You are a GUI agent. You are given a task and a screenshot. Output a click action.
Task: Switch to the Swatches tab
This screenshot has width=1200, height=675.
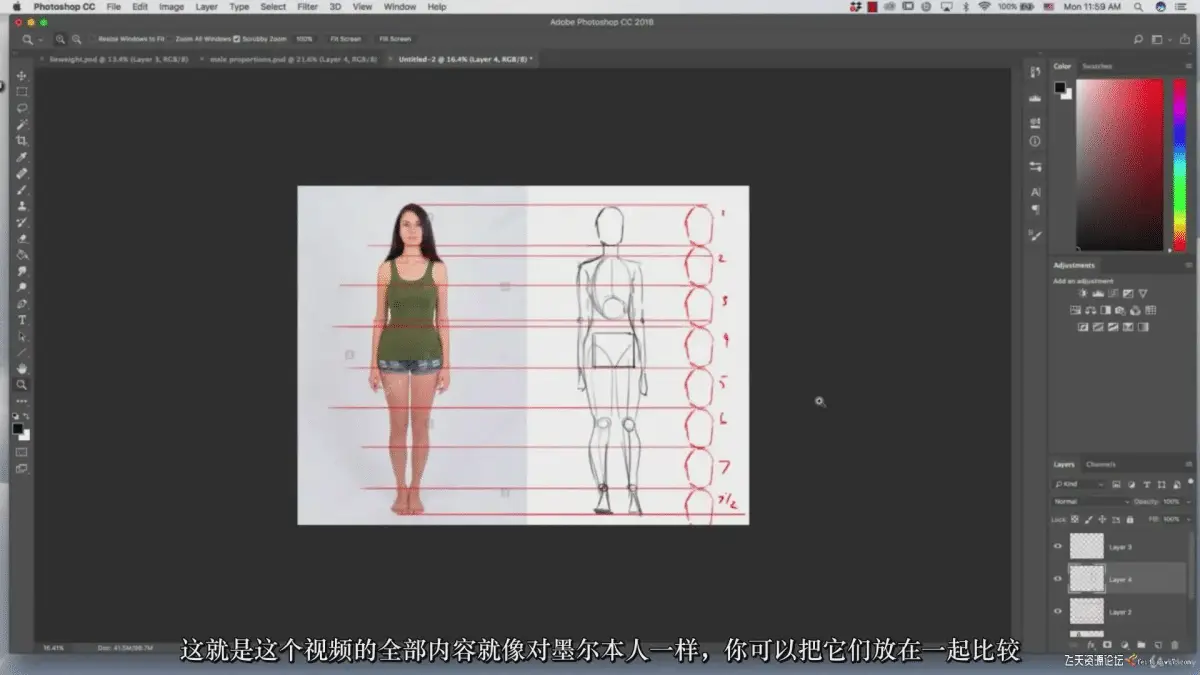point(1097,66)
